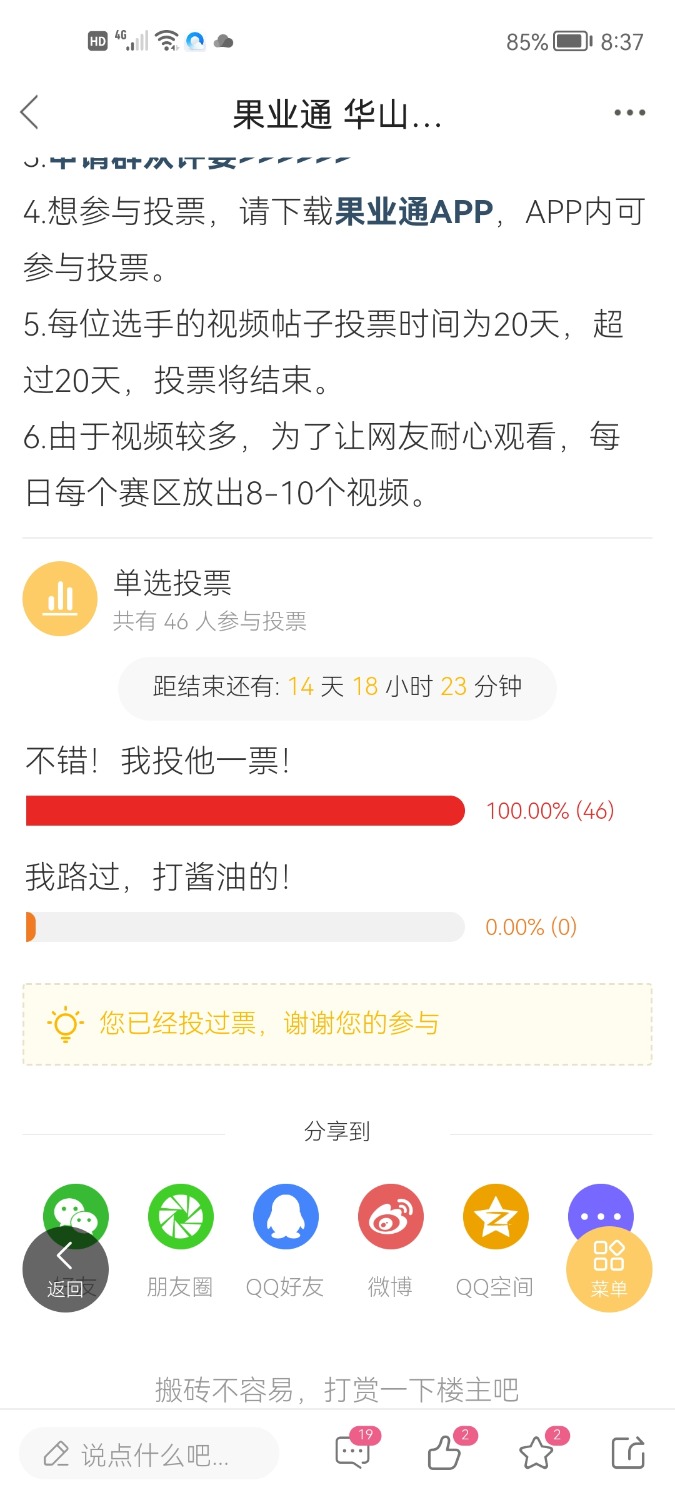675x1500 pixels.
Task: Tap the thumbs-up like icon
Action: pyautogui.click(x=446, y=1451)
